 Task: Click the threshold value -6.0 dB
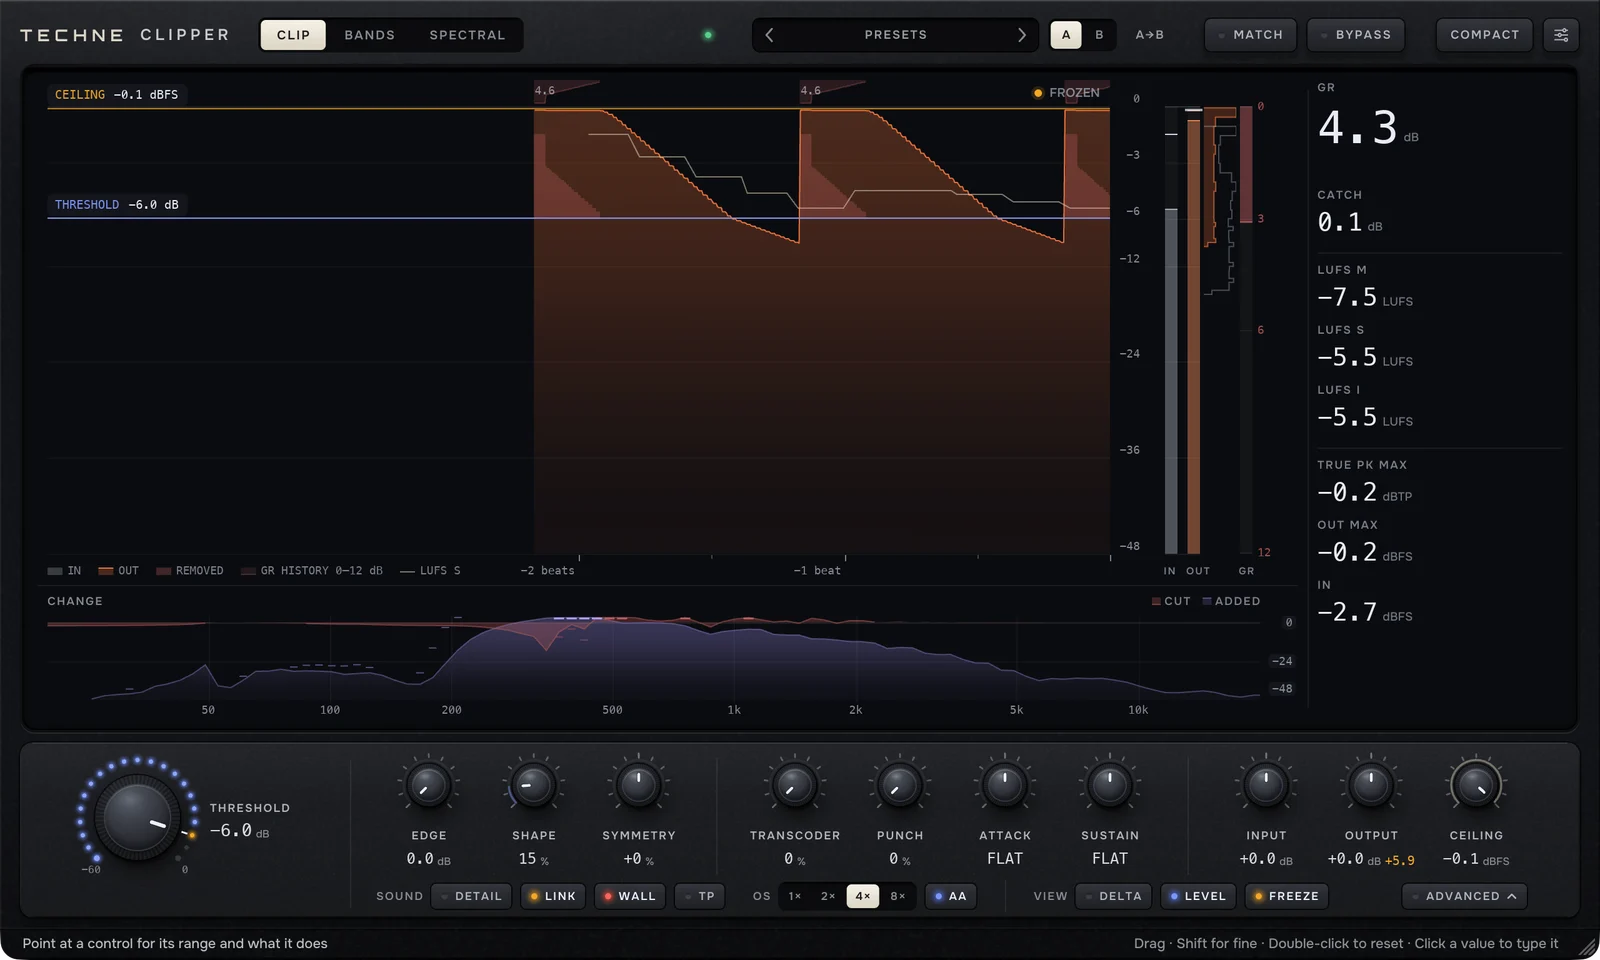pyautogui.click(x=239, y=831)
